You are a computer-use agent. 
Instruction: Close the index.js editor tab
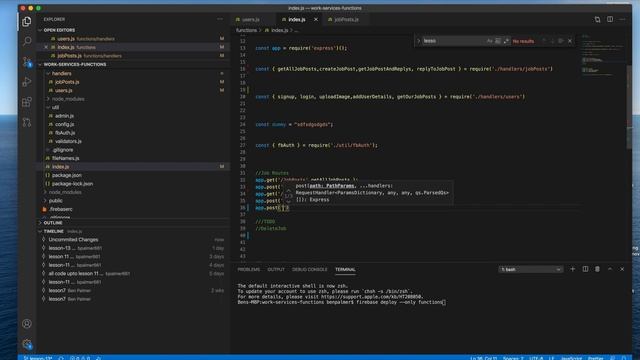point(316,19)
